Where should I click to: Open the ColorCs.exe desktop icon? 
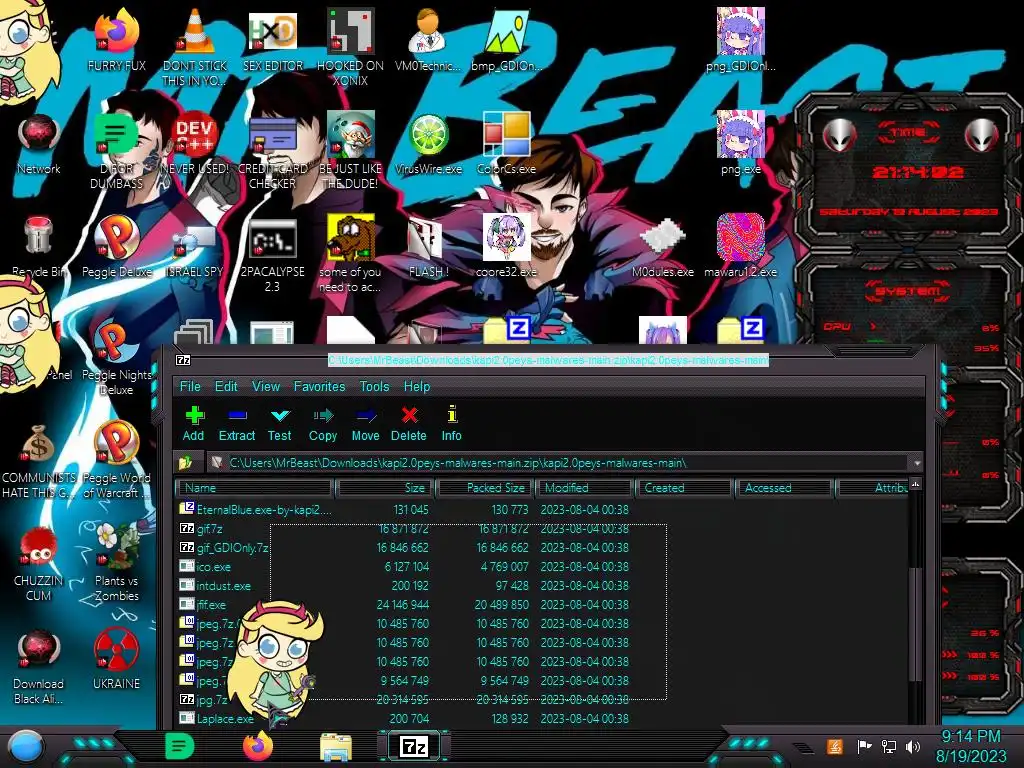(506, 144)
